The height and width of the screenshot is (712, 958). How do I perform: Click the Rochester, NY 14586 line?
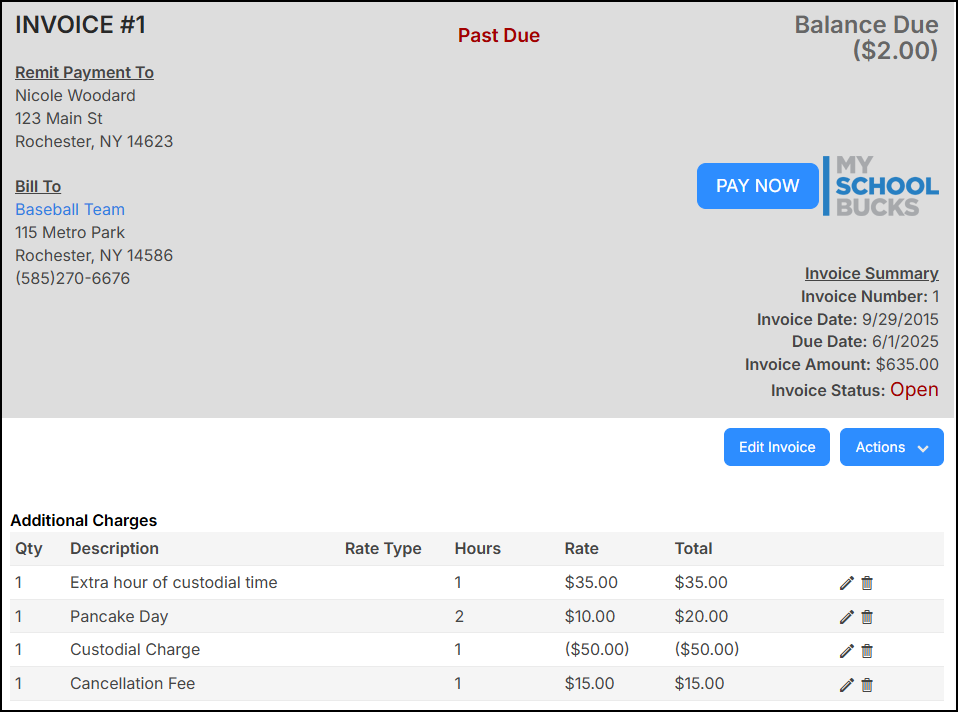94,255
